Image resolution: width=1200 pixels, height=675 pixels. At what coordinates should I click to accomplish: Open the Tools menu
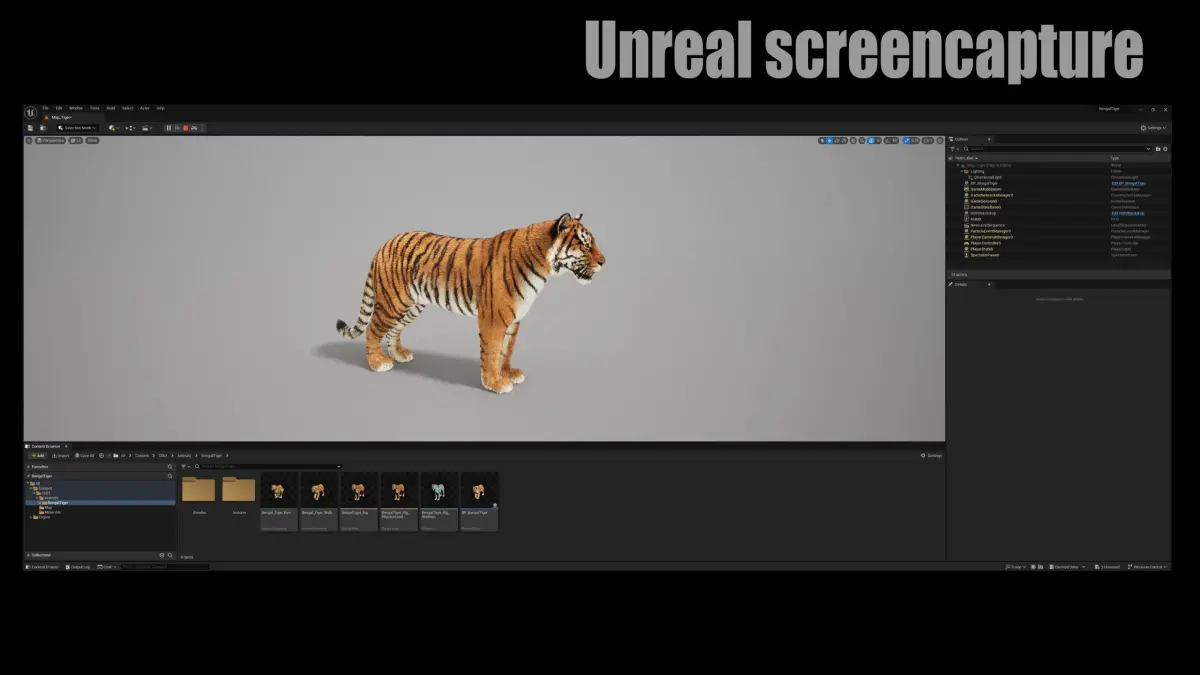94,108
